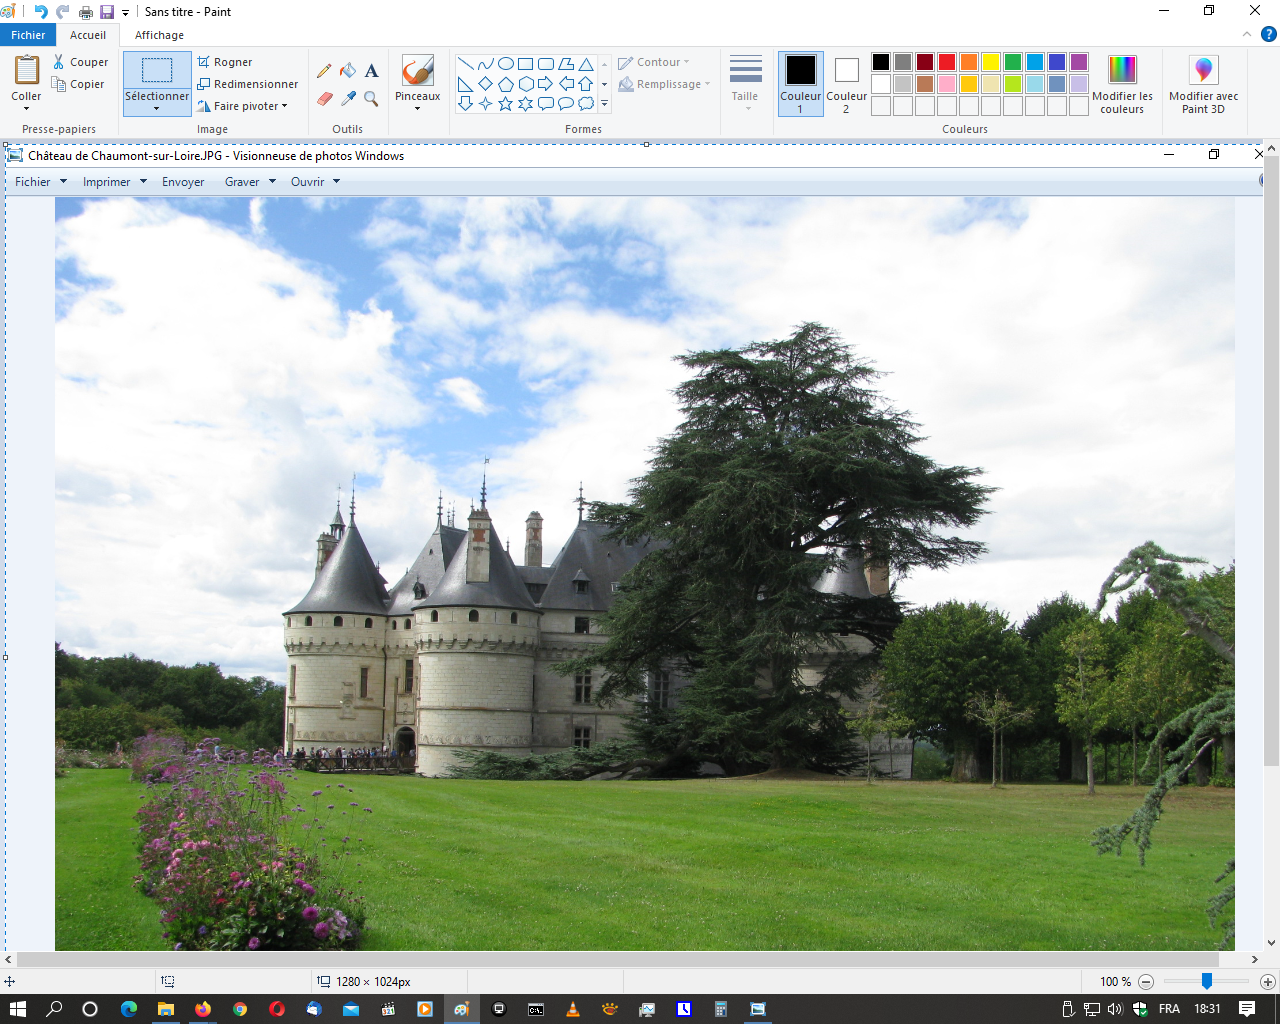This screenshot has width=1280, height=1024.
Task: Open the Graver menu in photo viewer
Action: [x=250, y=182]
